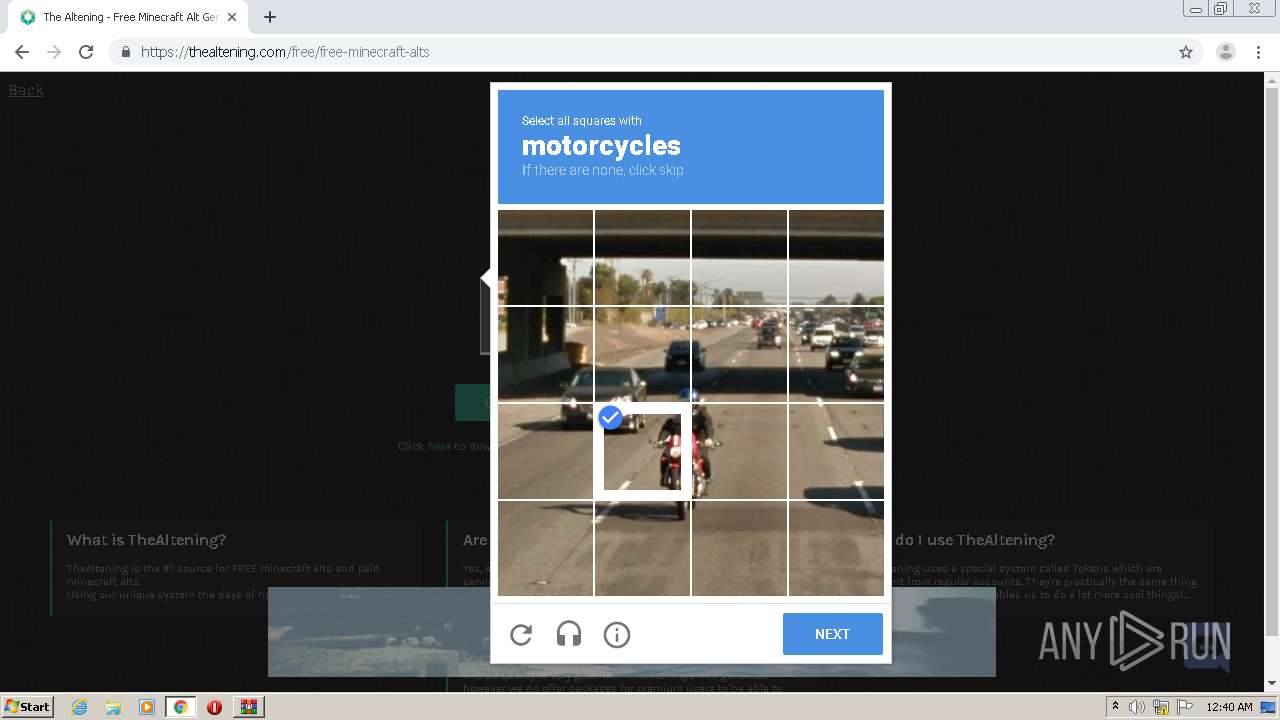Image resolution: width=1280 pixels, height=720 pixels.
Task: Click the 'What is TheAltening?' heading
Action: [146, 540]
